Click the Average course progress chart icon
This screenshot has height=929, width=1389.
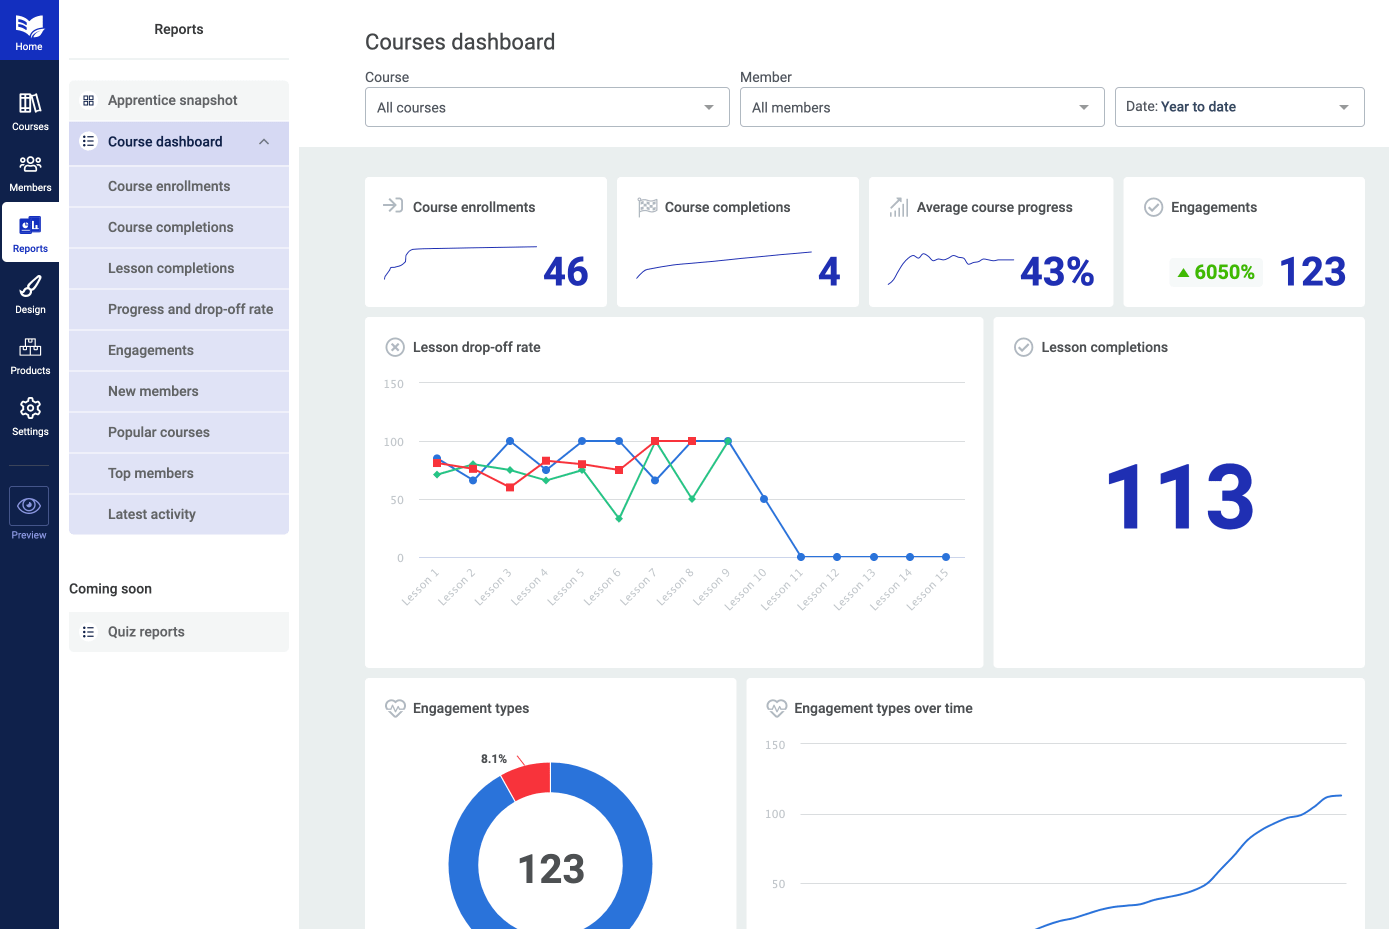[898, 207]
